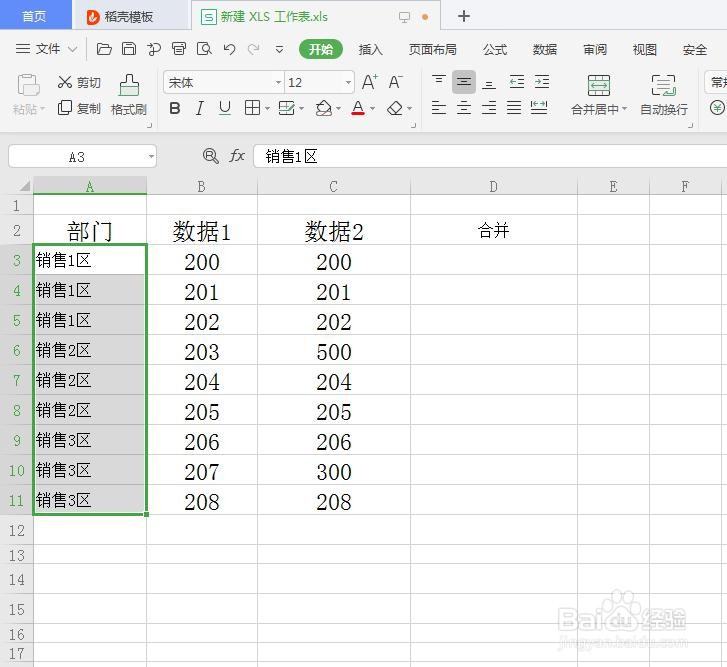727x667 pixels.
Task: Switch to the 审阅 tab
Action: click(595, 49)
